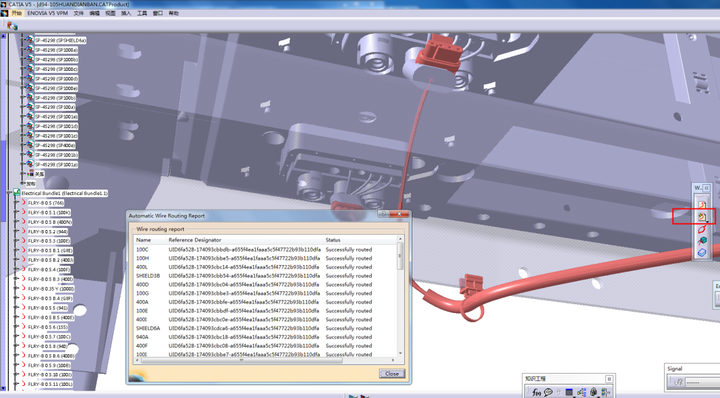Select wire 400F row in report

tap(265, 346)
